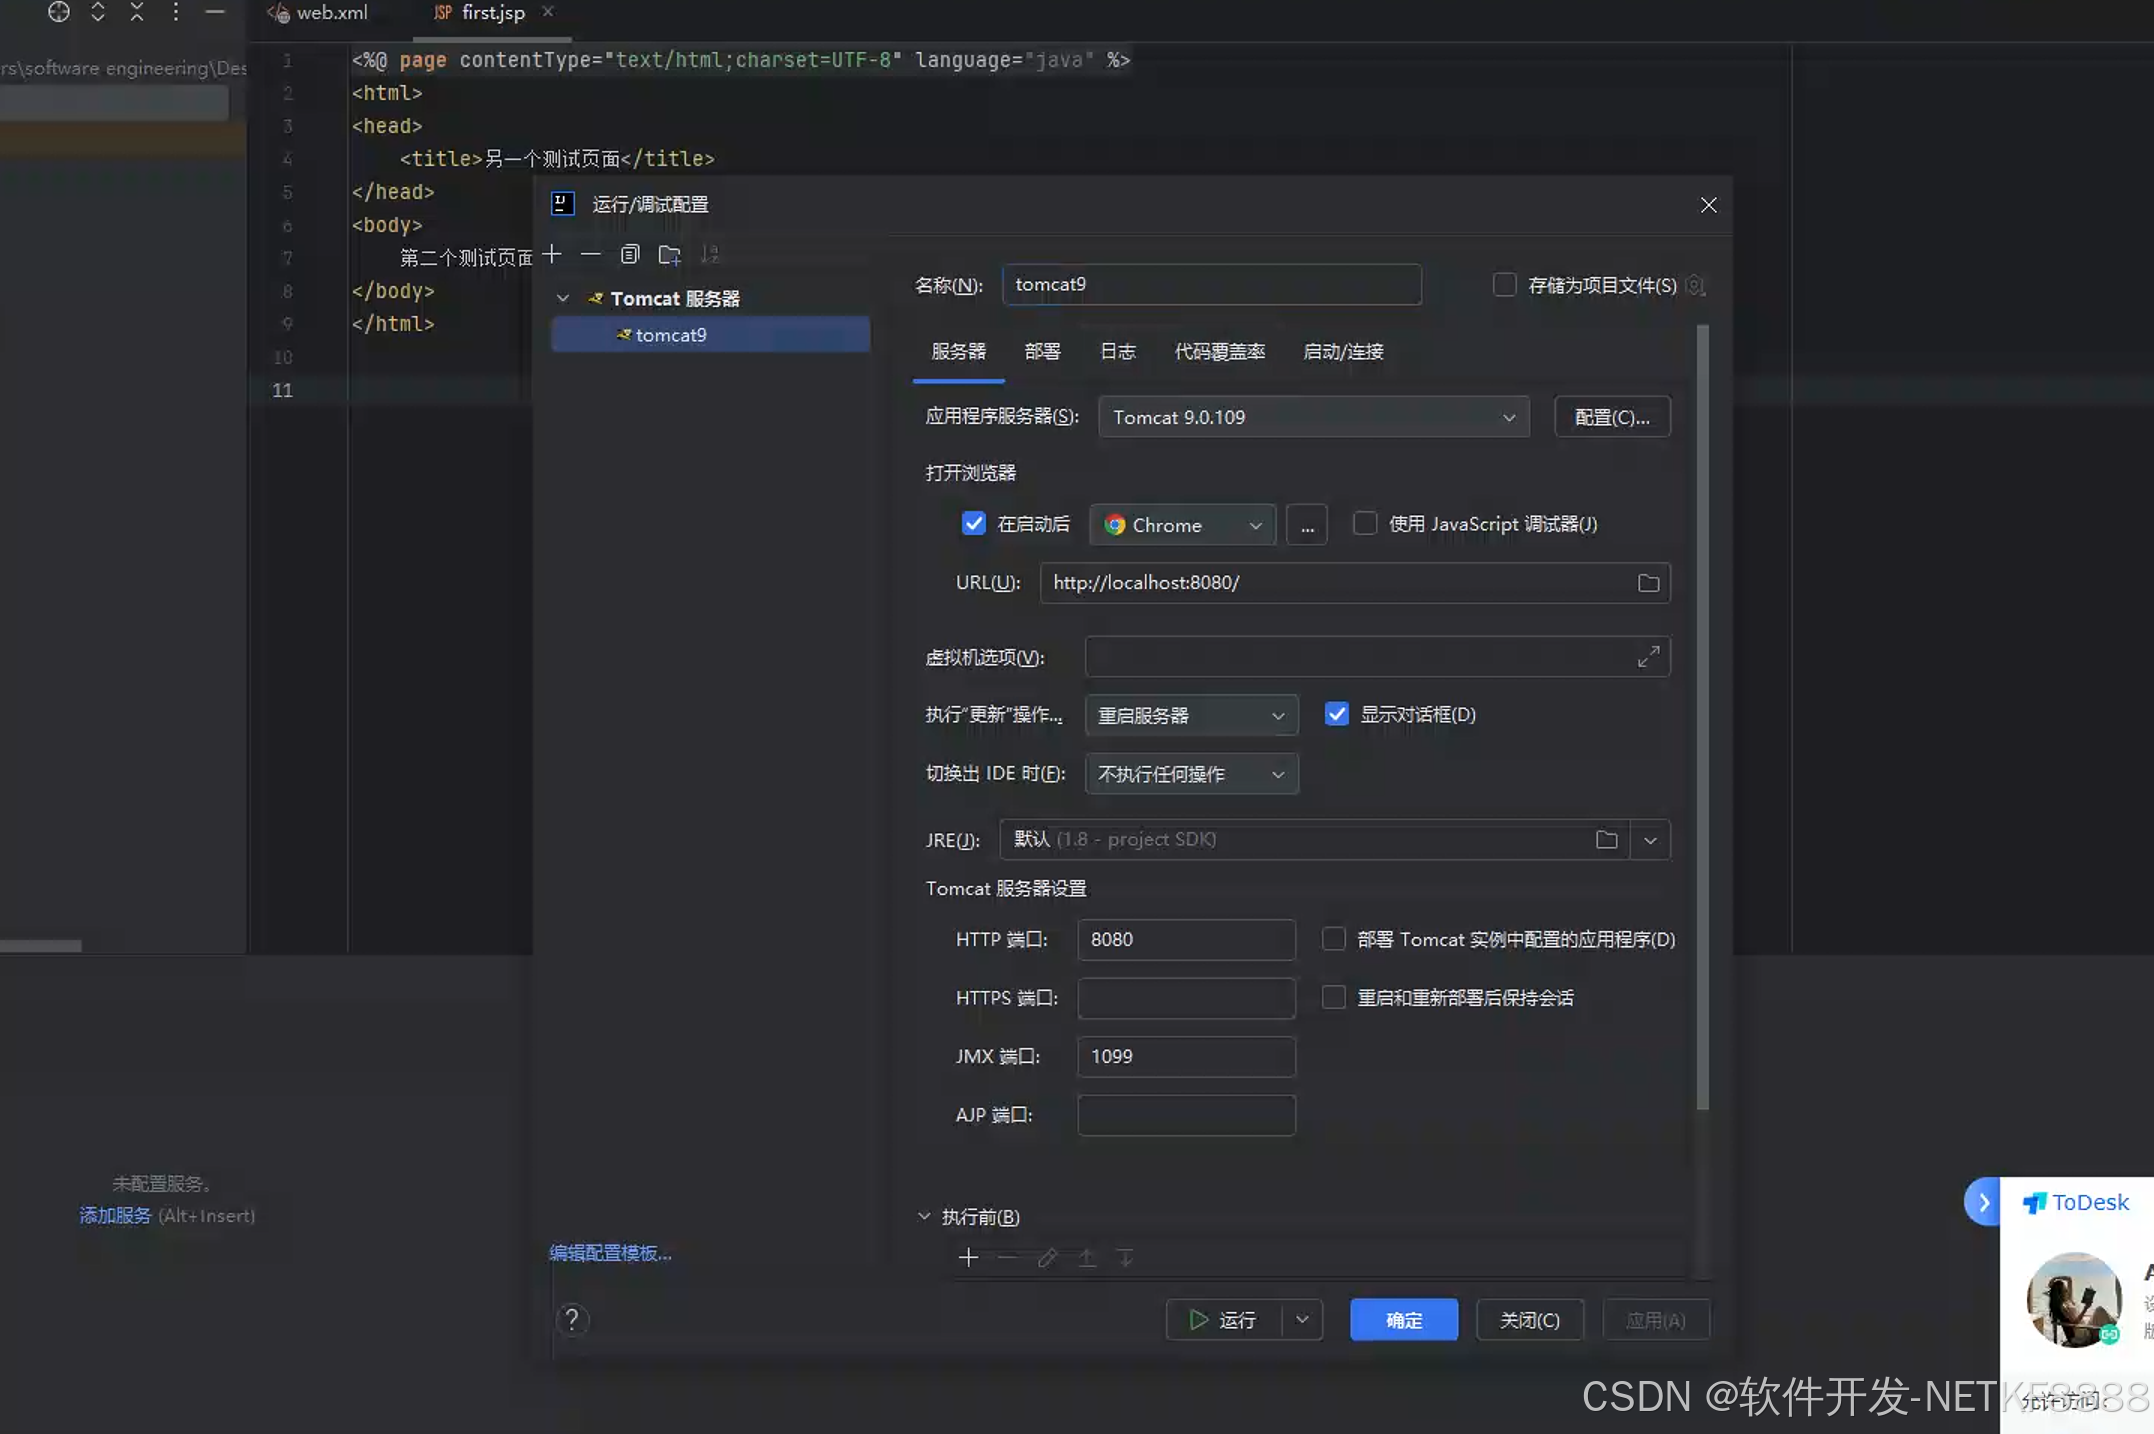Click the locate target crosshair icon in project panel

(59, 12)
